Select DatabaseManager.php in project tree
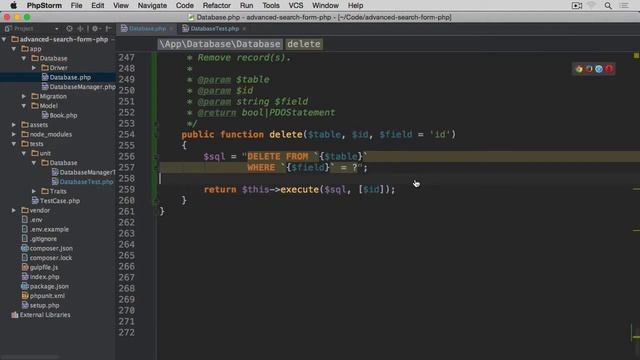 82,87
